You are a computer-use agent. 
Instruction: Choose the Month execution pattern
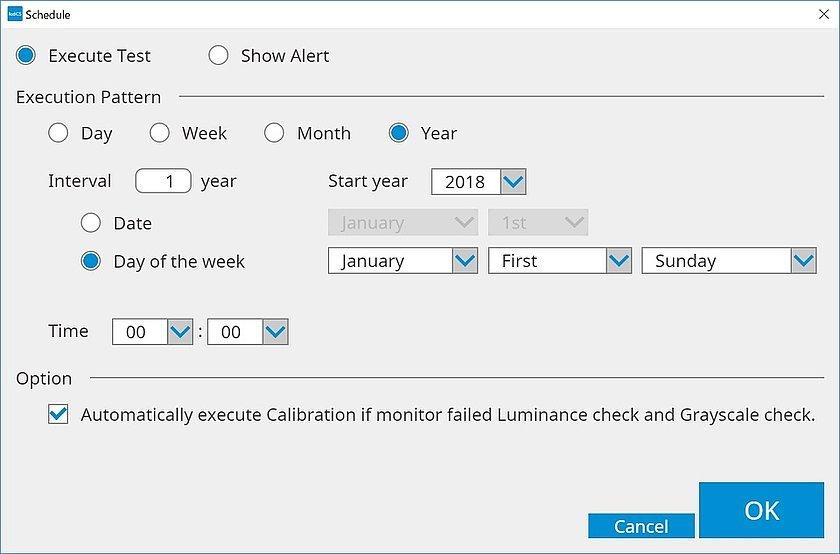(275, 133)
